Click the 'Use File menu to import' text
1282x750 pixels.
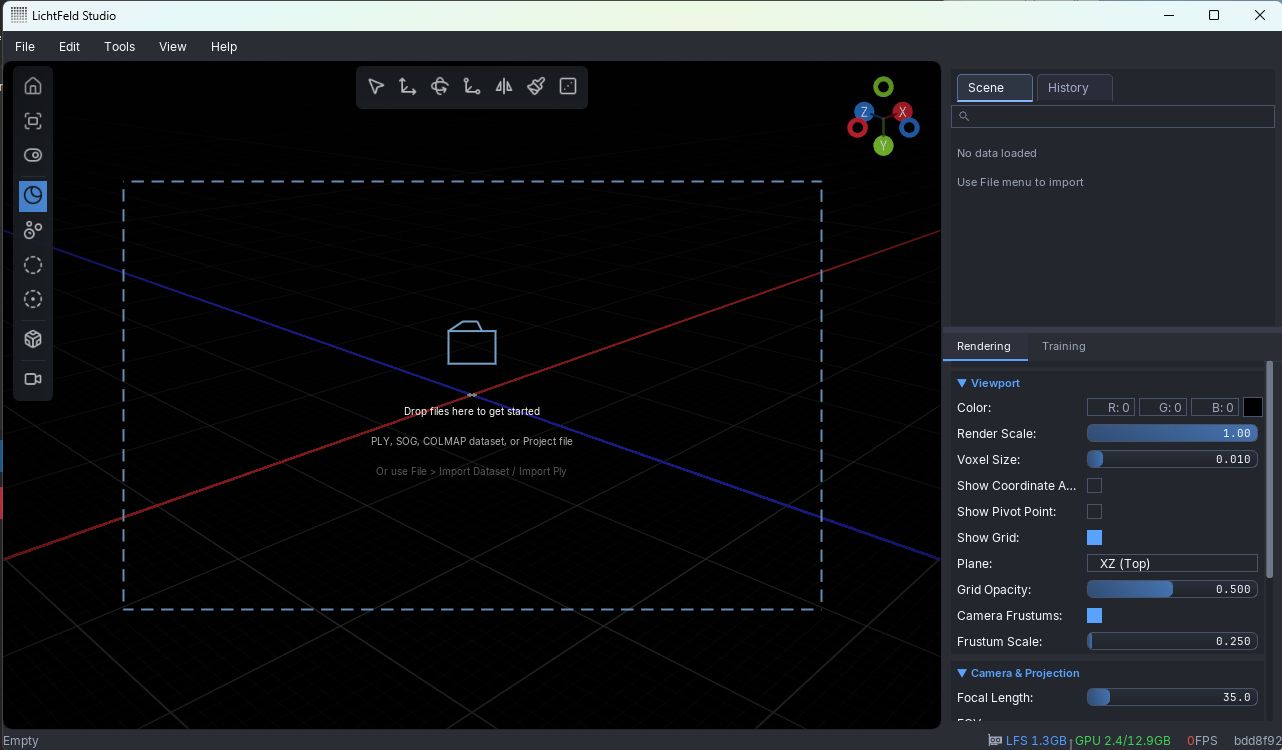tap(1020, 183)
